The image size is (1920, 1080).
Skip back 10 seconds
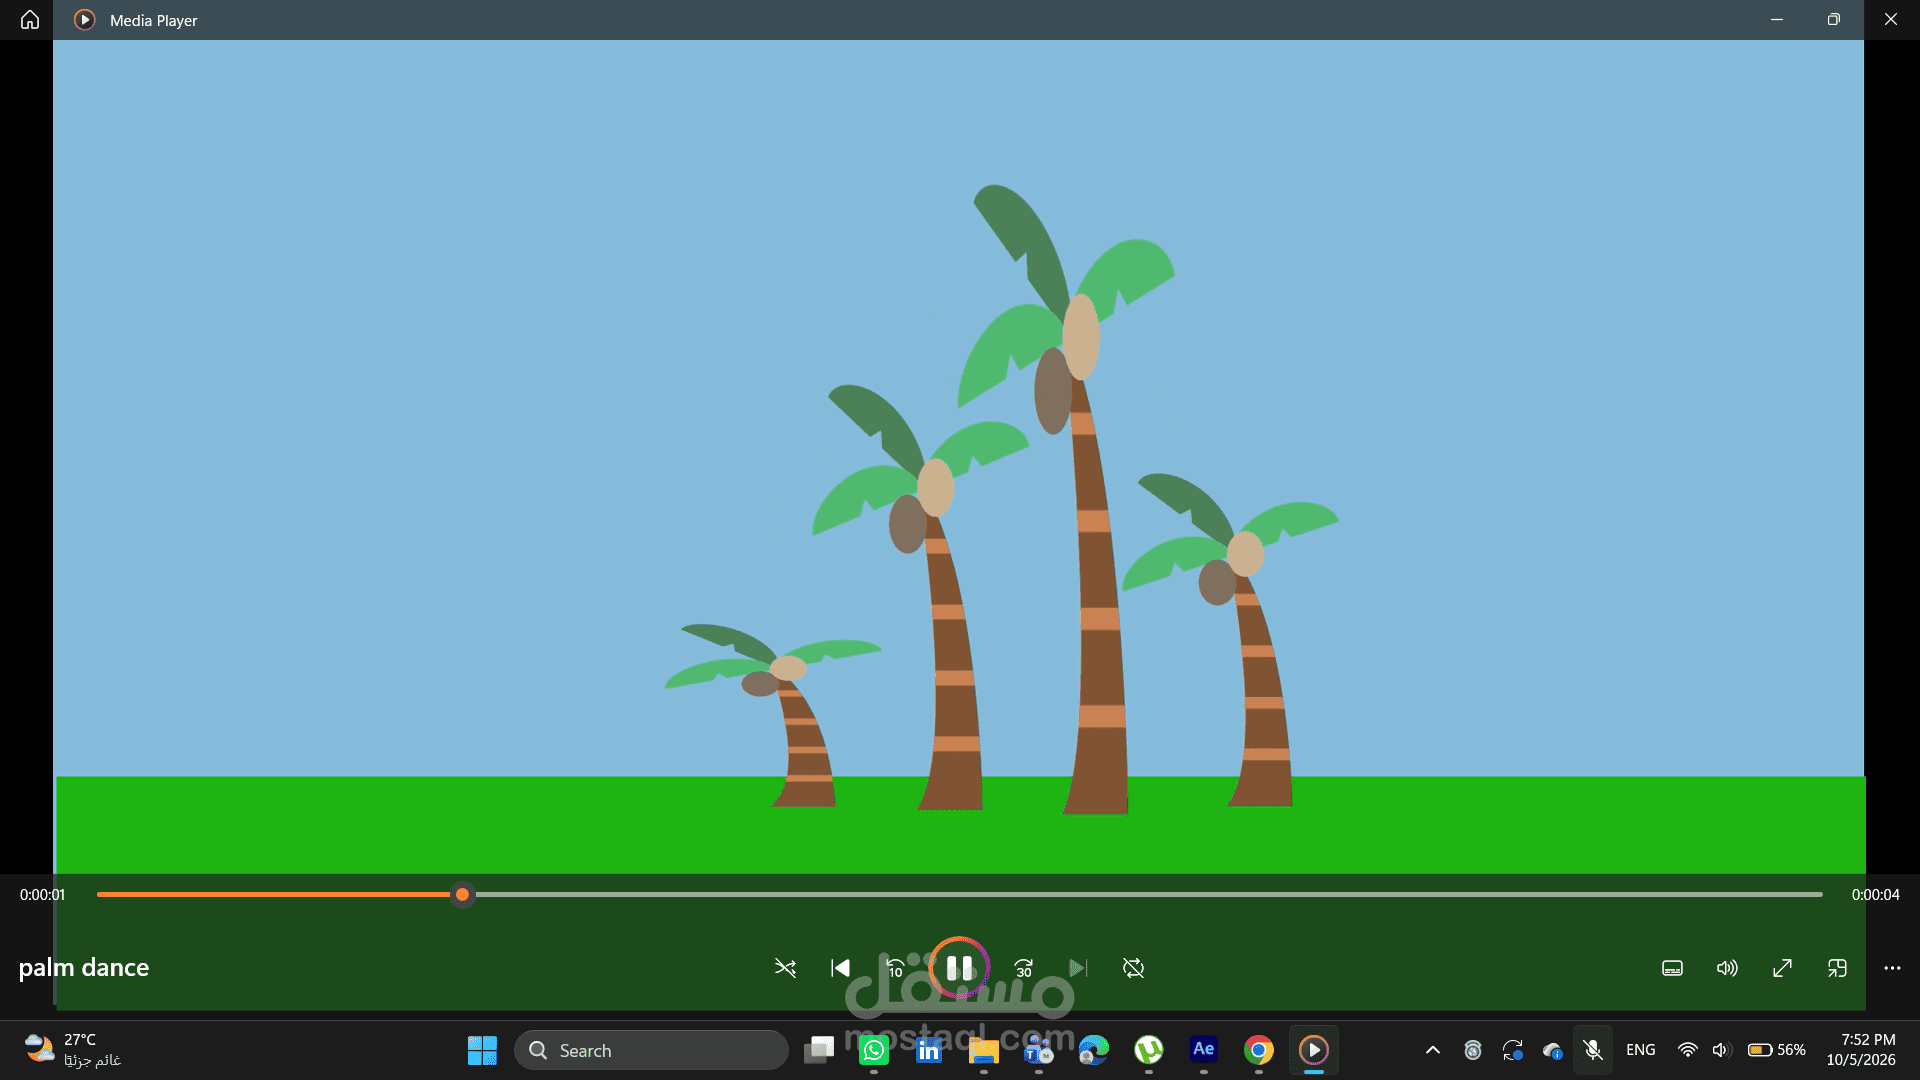pyautogui.click(x=896, y=968)
